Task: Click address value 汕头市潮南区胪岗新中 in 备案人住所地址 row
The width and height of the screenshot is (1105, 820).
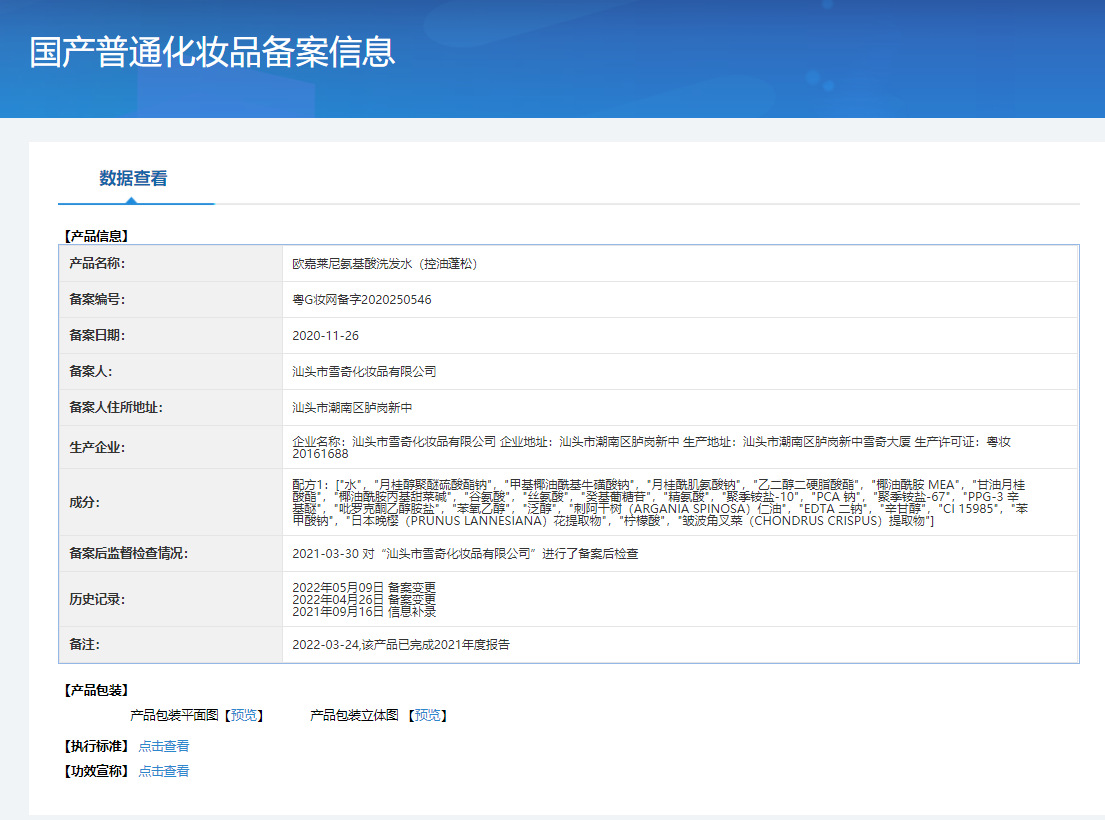Action: point(352,408)
